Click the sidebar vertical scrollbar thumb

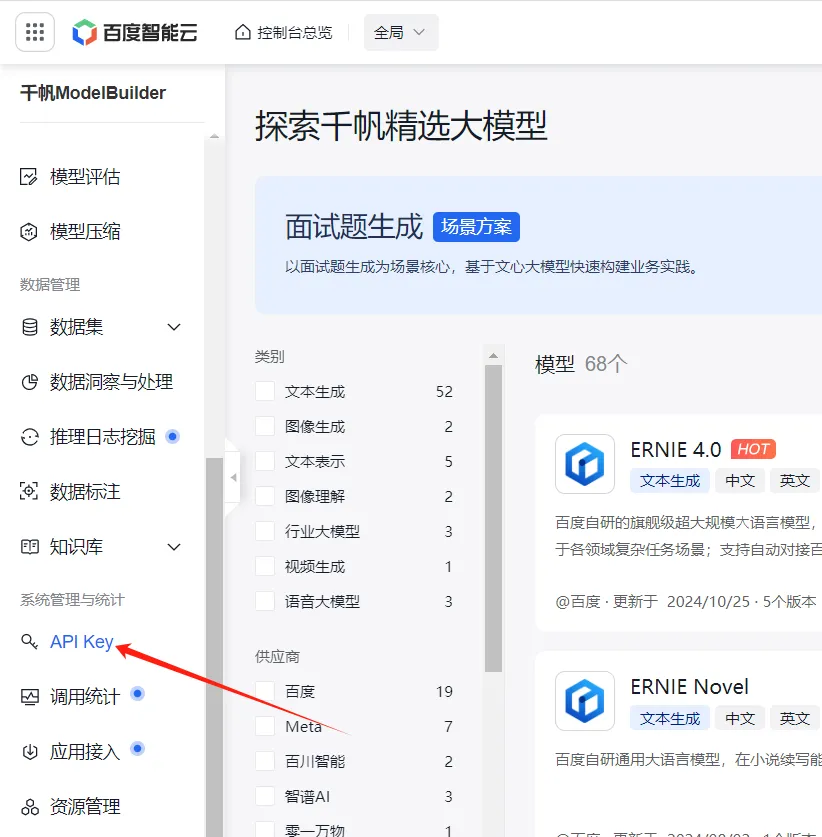(214, 647)
